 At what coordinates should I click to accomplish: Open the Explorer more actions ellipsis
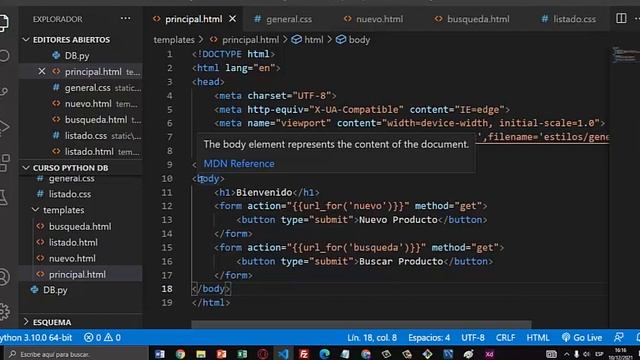(x=126, y=19)
